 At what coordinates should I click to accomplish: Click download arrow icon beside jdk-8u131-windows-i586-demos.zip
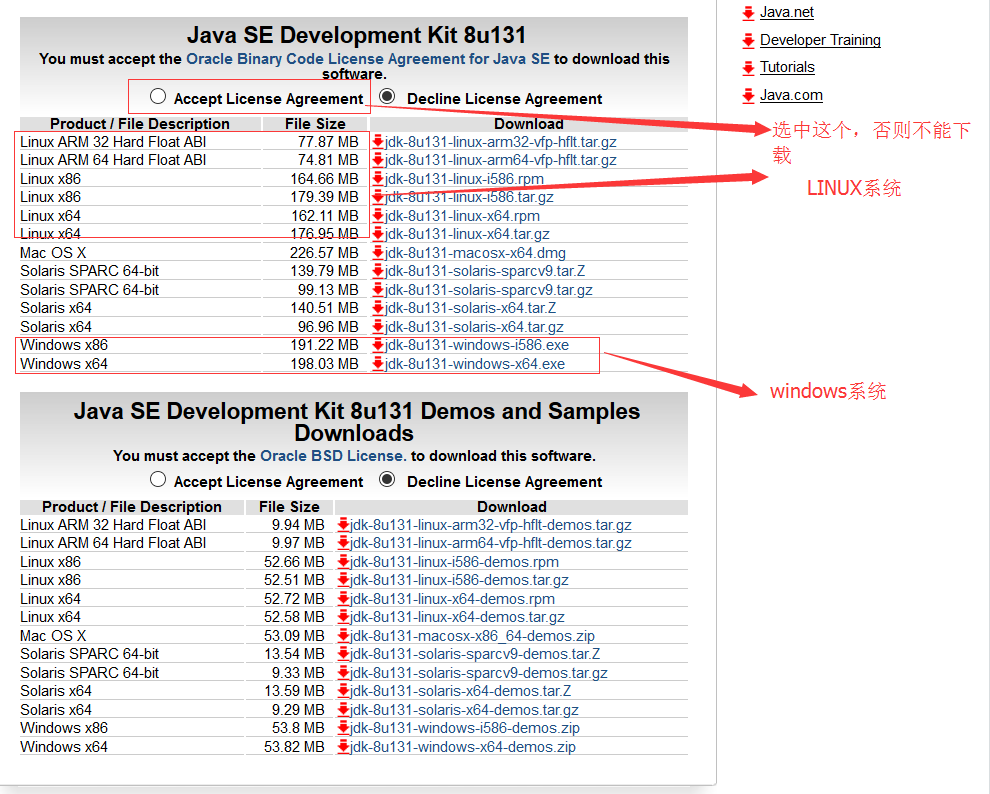tap(343, 728)
